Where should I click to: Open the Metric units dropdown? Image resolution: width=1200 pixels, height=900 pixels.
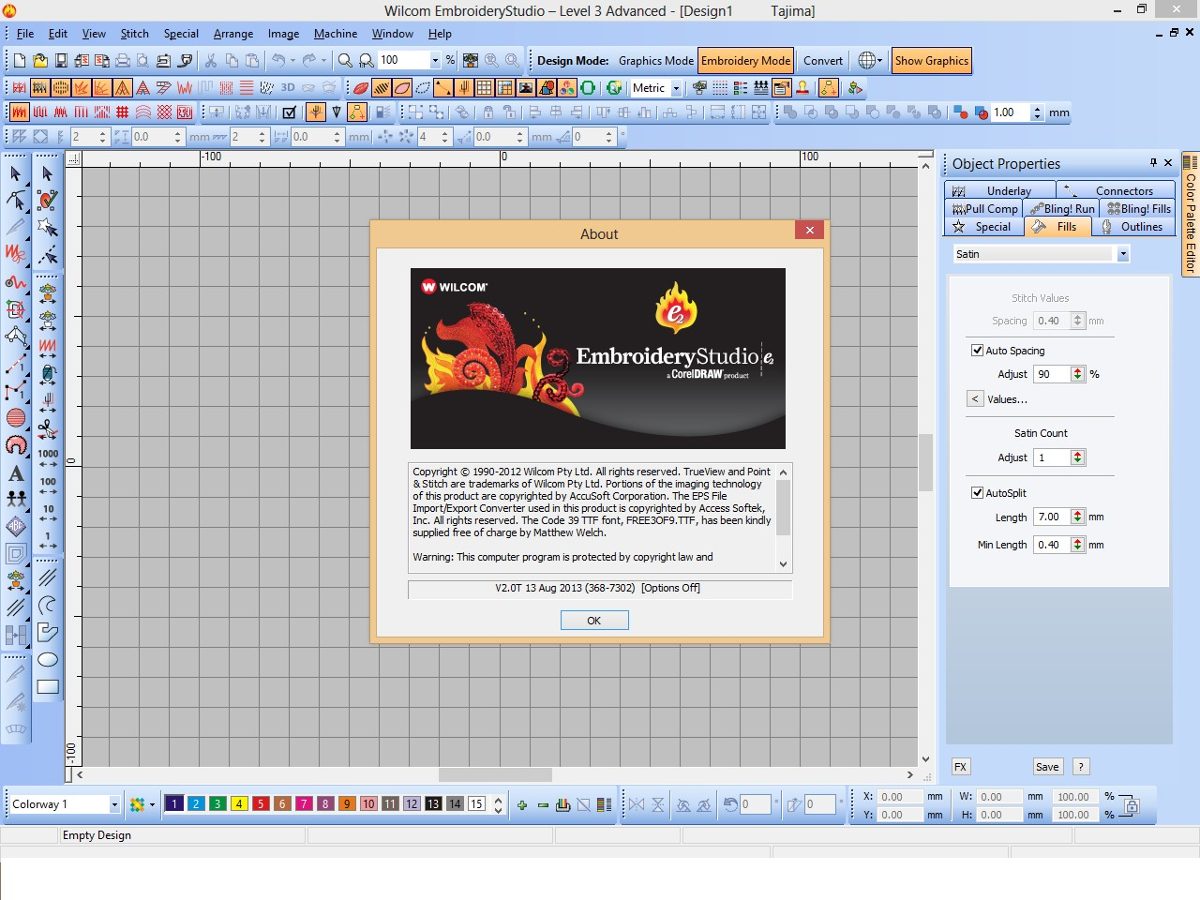[x=677, y=88]
